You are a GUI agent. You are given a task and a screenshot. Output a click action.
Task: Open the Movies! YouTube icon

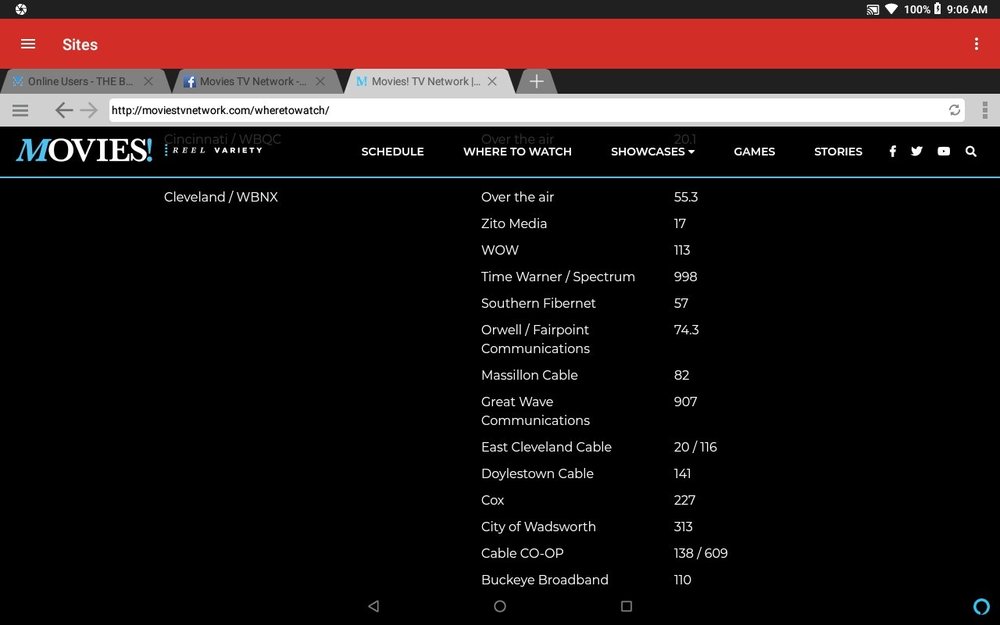(943, 151)
